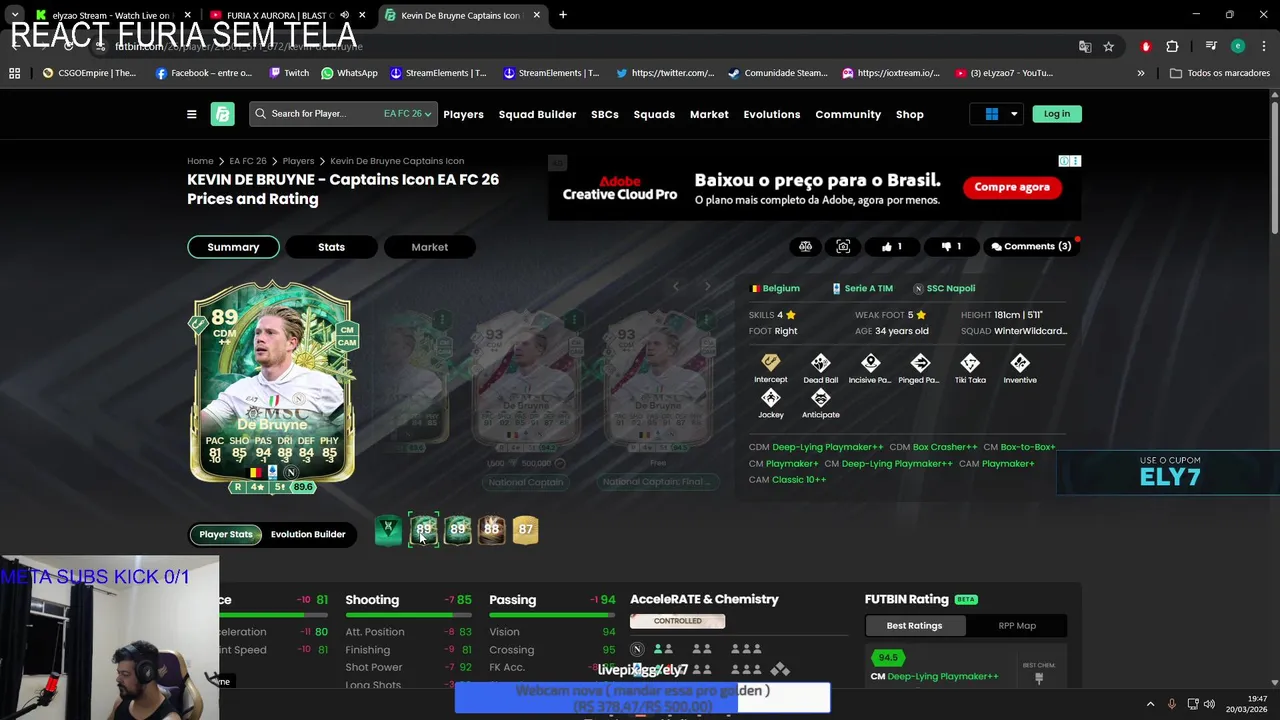The image size is (1280, 720).
Task: Select Best Ratings in FUTBIN Rating
Action: click(914, 626)
